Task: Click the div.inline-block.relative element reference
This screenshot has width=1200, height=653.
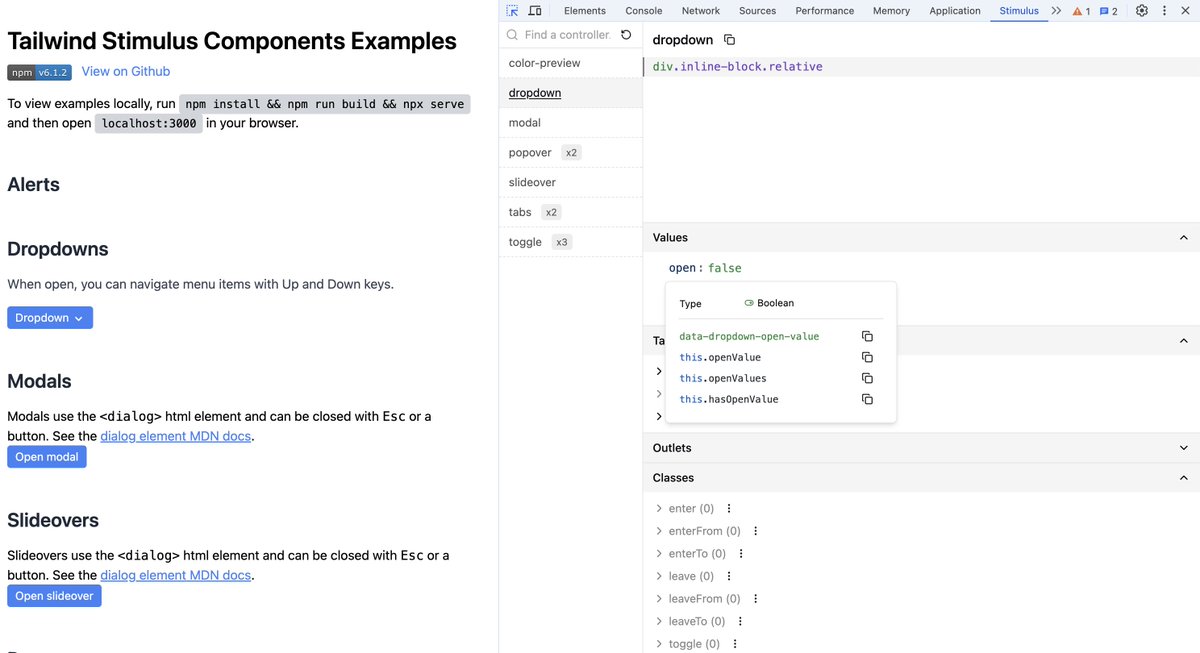Action: click(737, 67)
